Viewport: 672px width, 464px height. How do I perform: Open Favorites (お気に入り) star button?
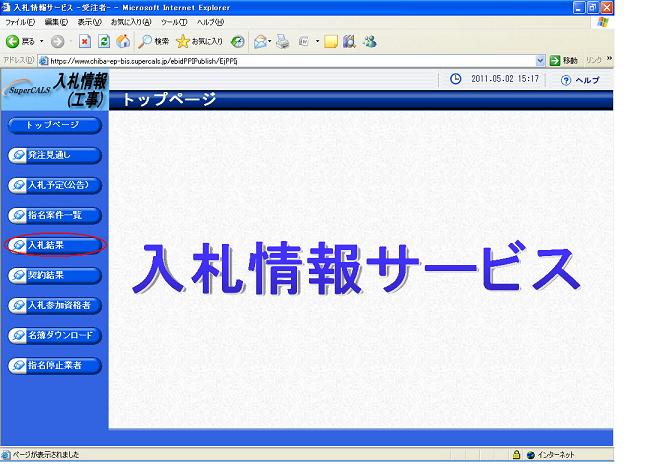[199, 41]
